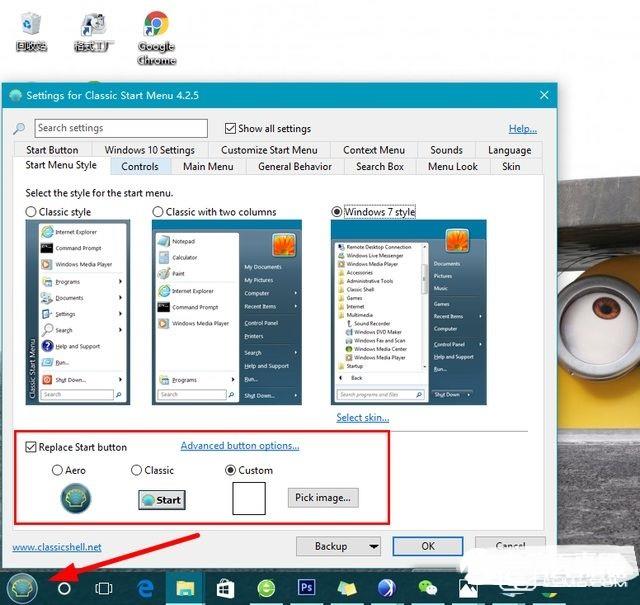640x605 pixels.
Task: Switch to the Main Menu tab
Action: 208,167
